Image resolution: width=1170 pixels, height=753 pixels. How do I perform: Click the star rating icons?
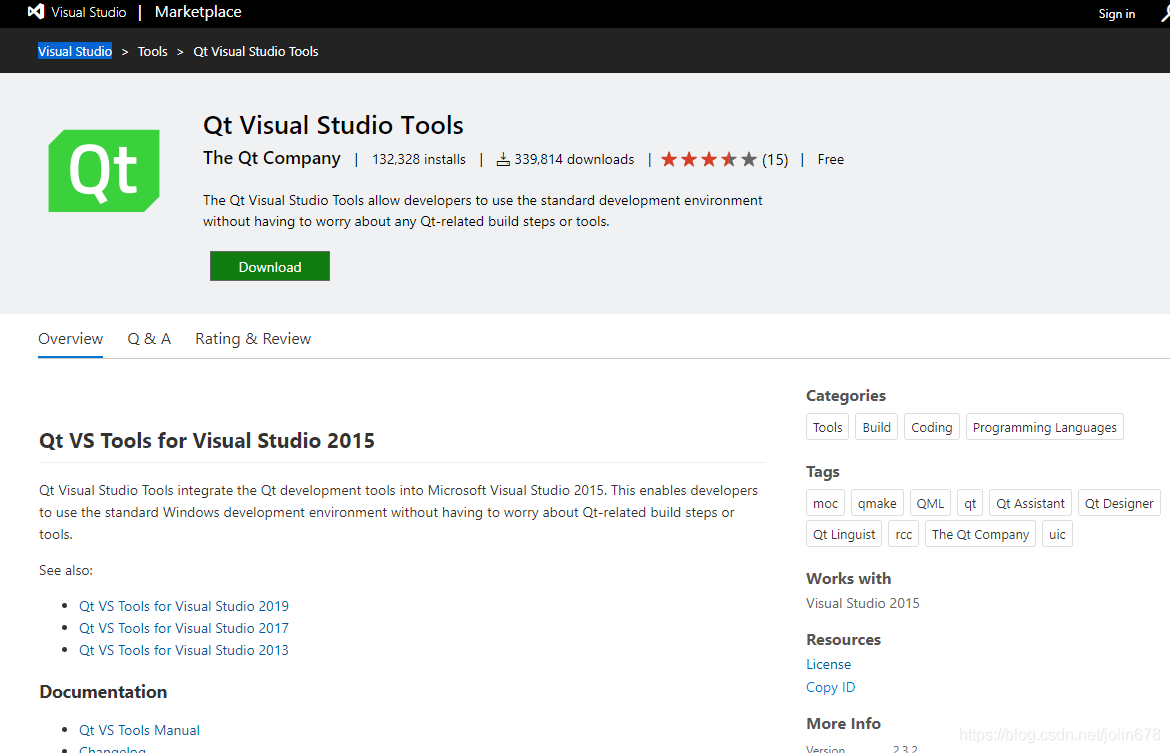(x=709, y=159)
